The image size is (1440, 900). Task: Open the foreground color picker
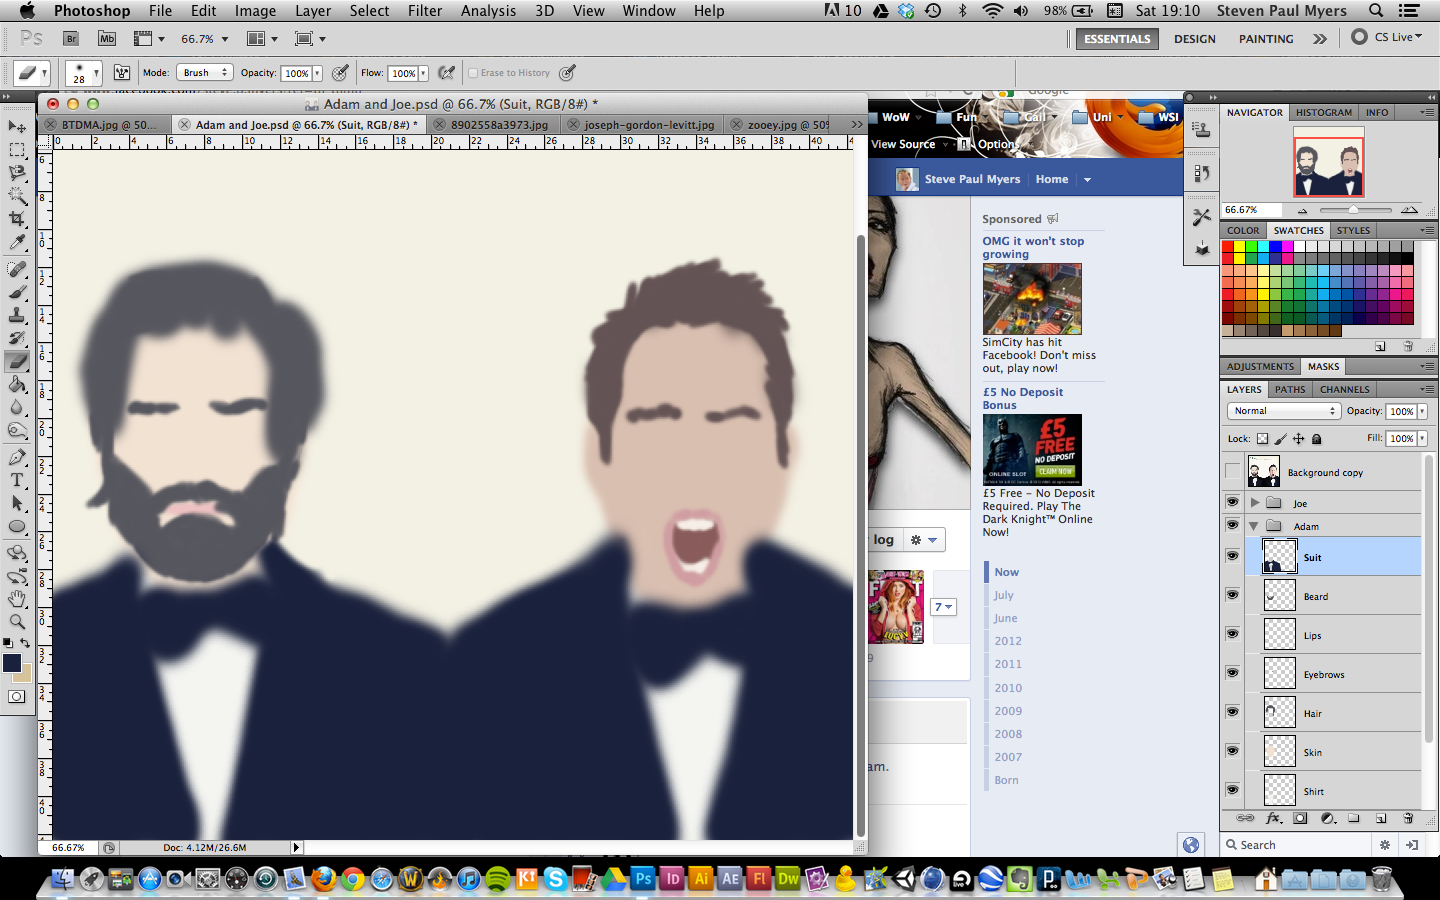[x=12, y=663]
